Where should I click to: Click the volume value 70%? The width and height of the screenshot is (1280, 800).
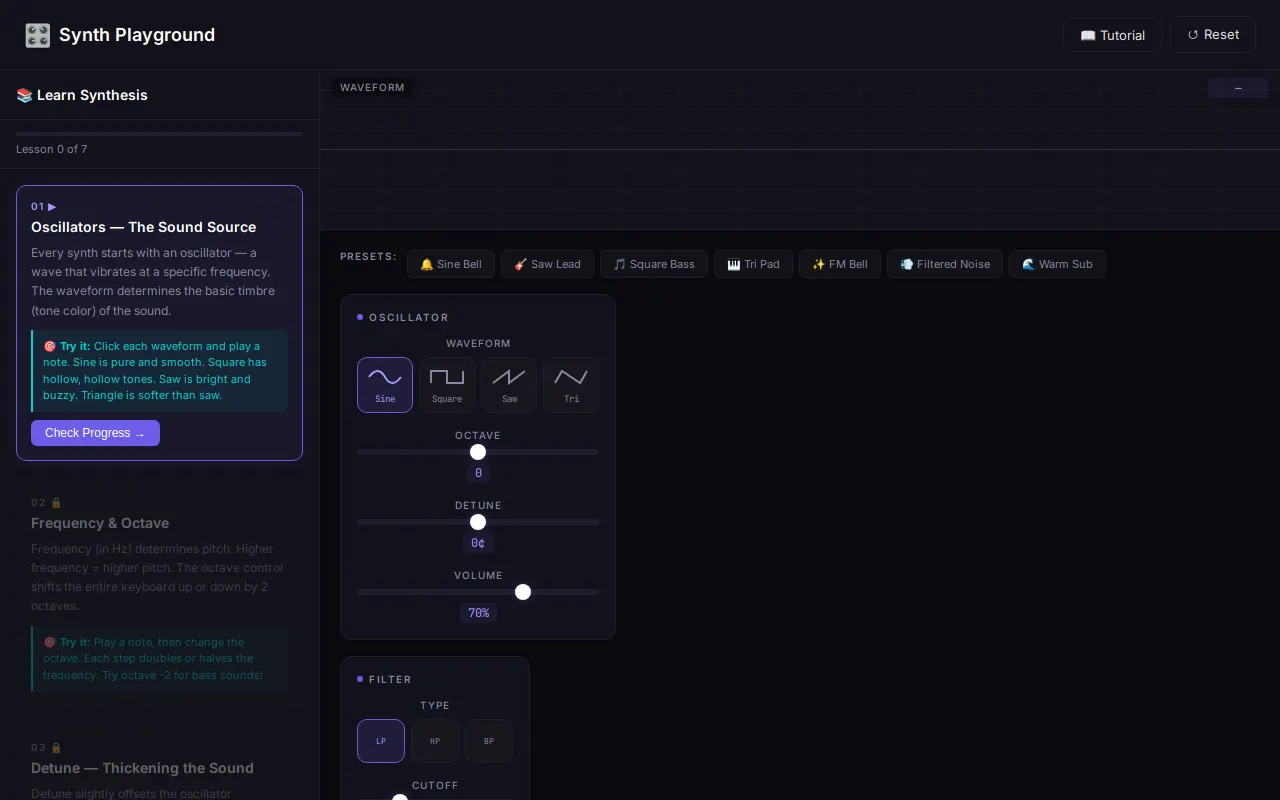click(x=478, y=613)
